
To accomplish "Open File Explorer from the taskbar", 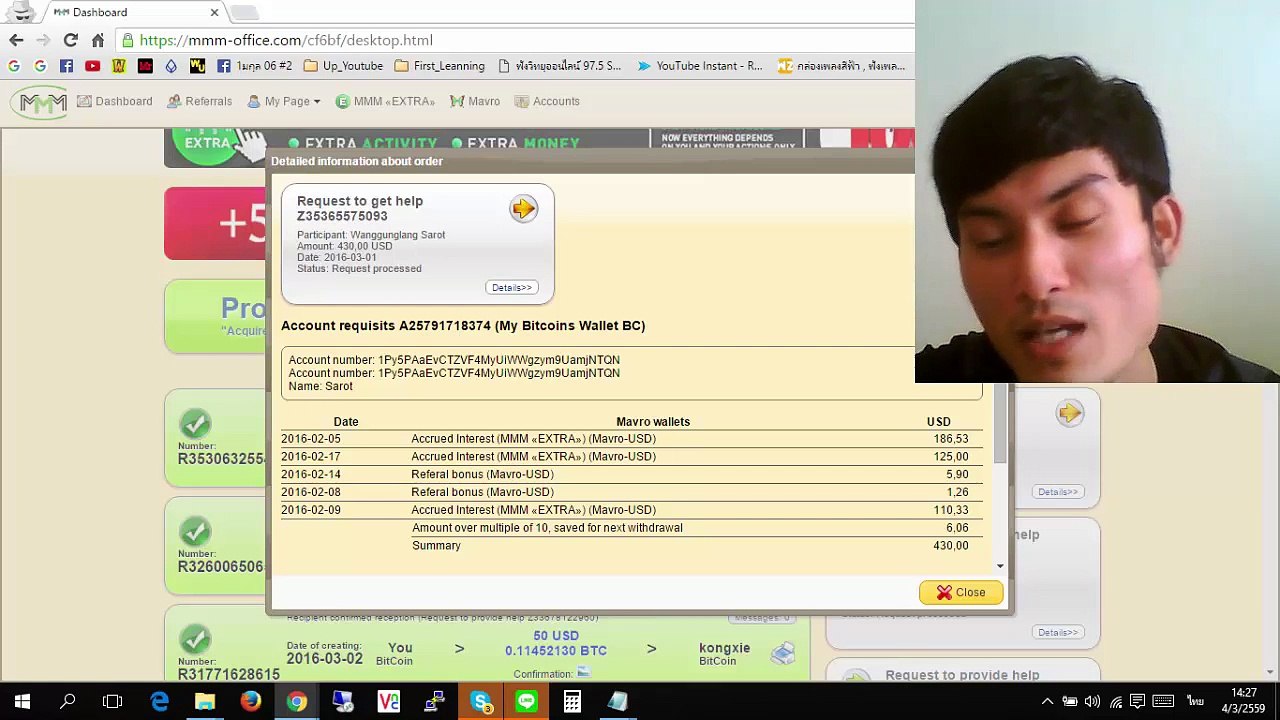I will pyautogui.click(x=205, y=702).
